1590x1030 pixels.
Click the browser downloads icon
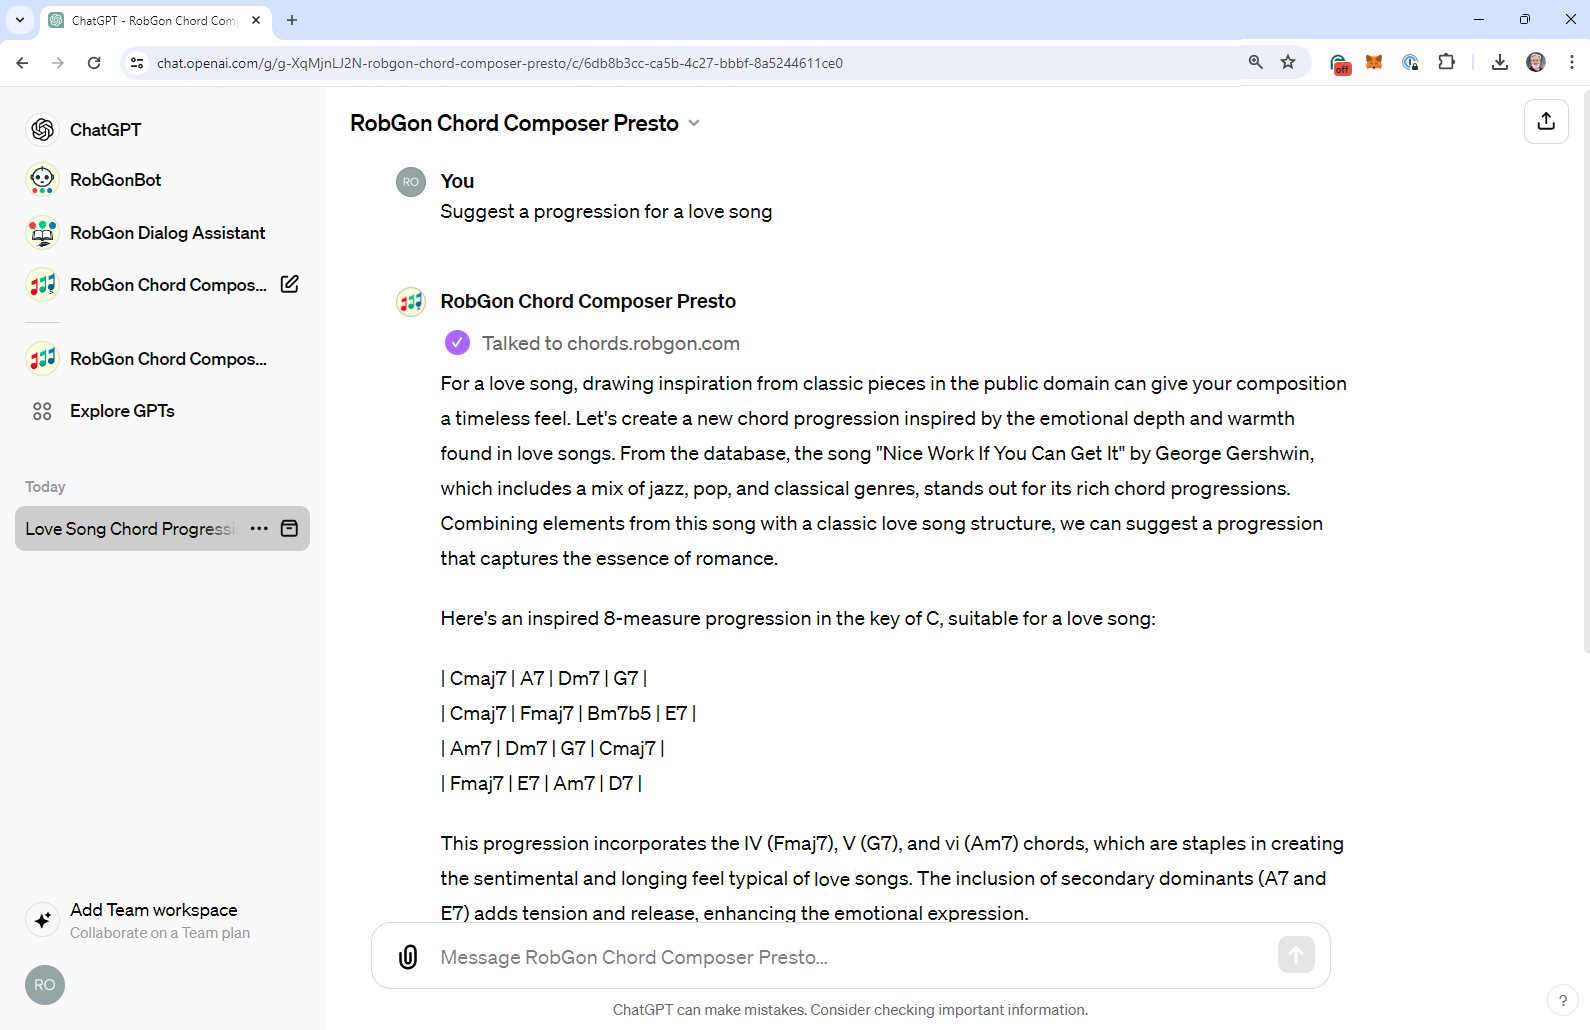[1499, 62]
